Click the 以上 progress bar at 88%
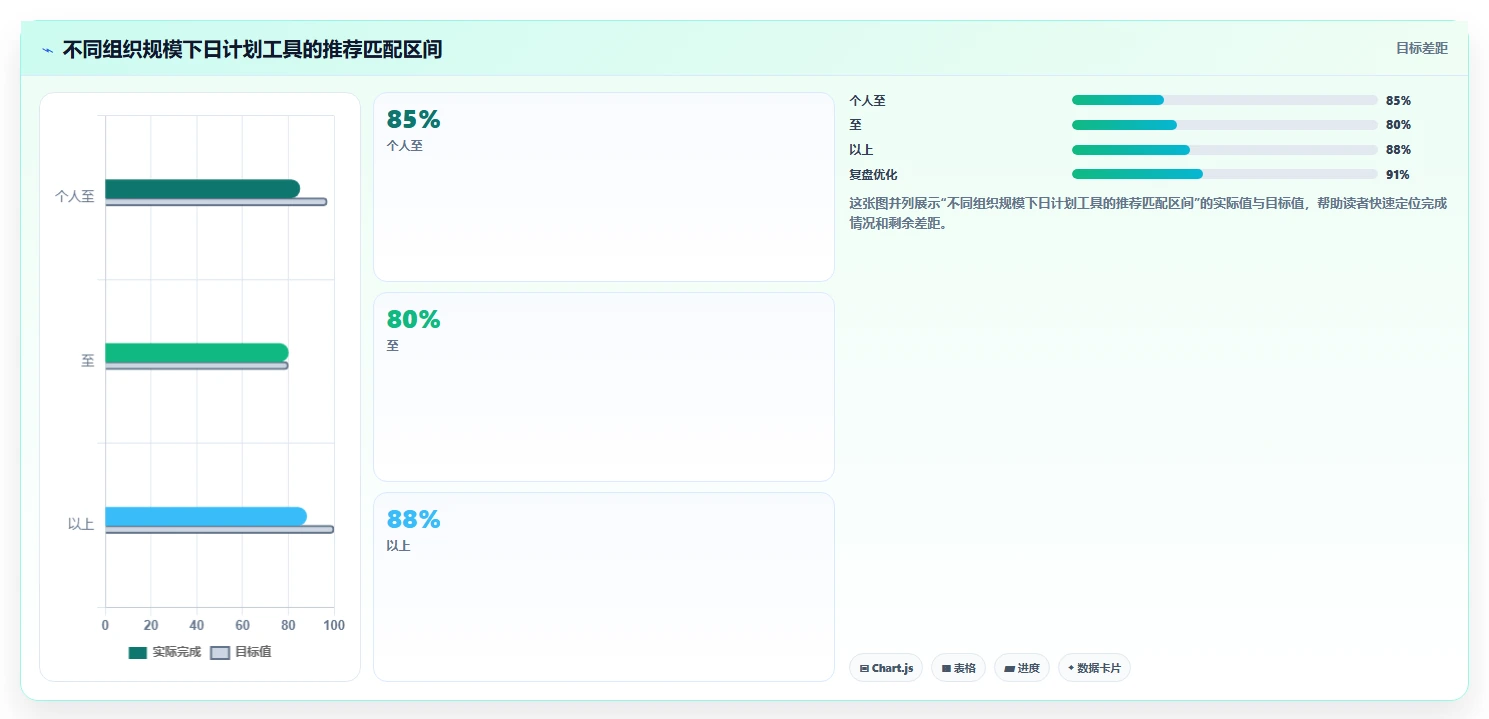The height and width of the screenshot is (719, 1489). (x=1225, y=150)
